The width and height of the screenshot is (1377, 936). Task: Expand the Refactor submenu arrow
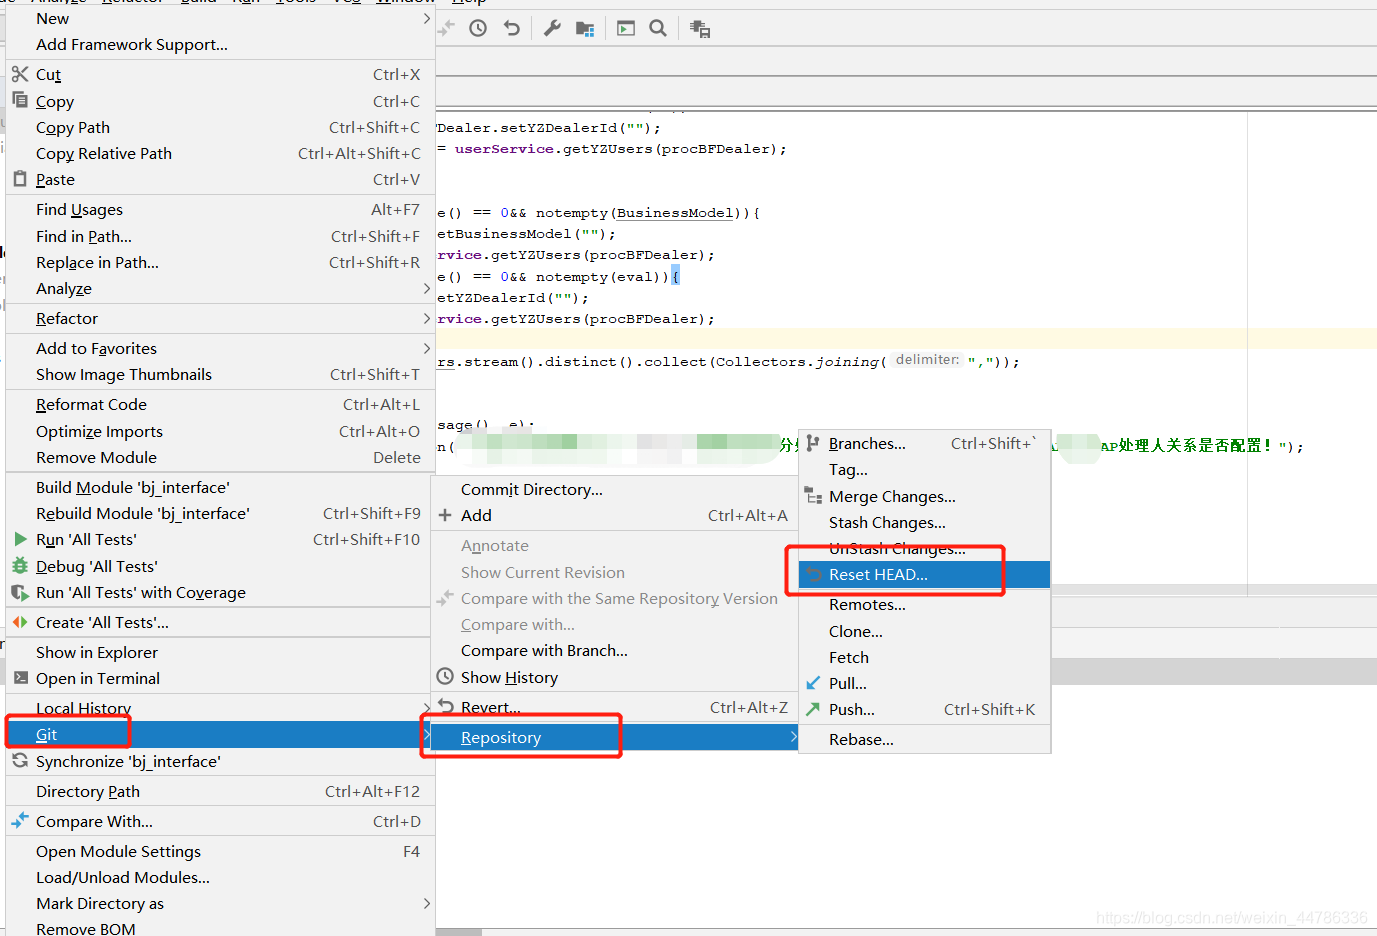pos(427,318)
